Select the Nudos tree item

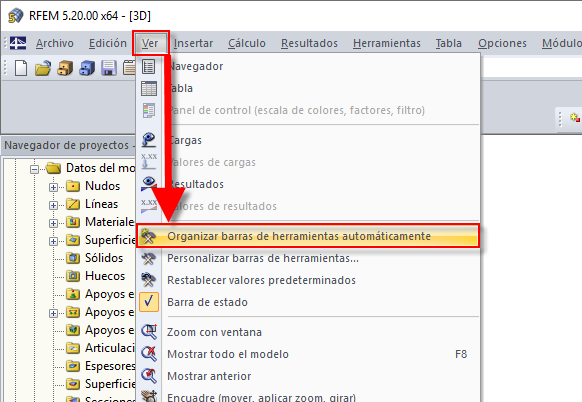102,186
